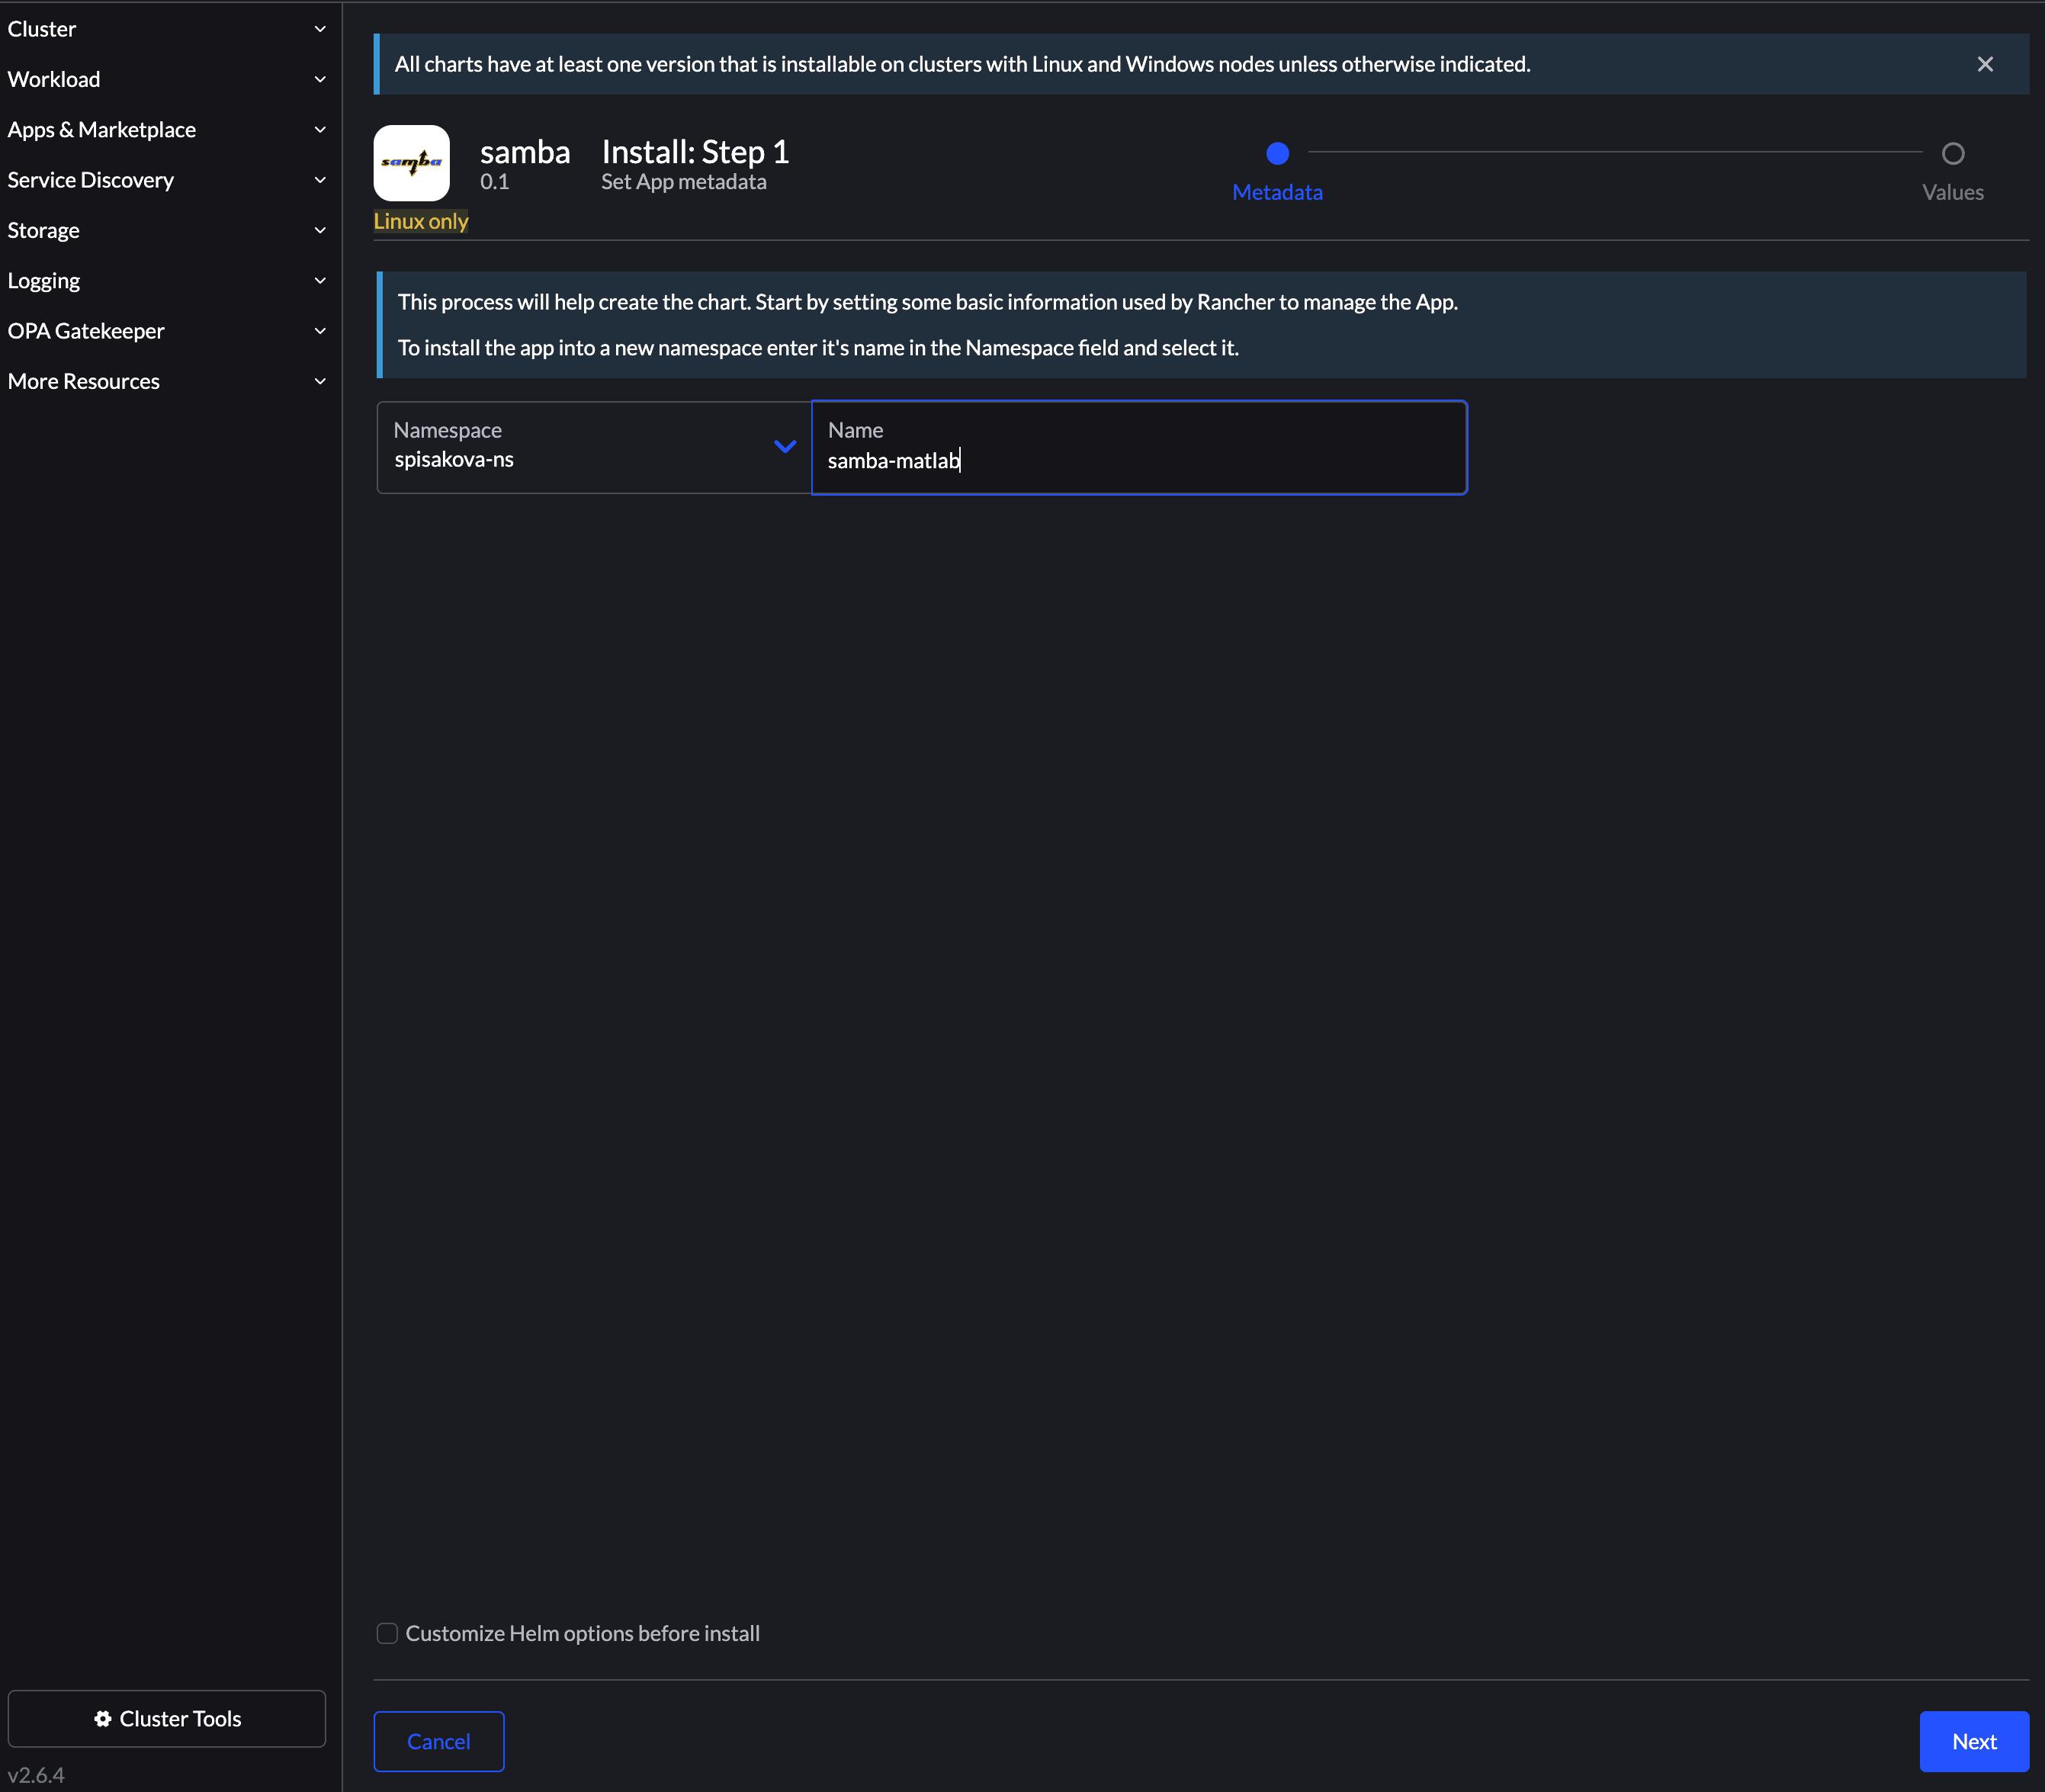
Task: Open Apps & Marketplace sidebar section
Action: [101, 129]
